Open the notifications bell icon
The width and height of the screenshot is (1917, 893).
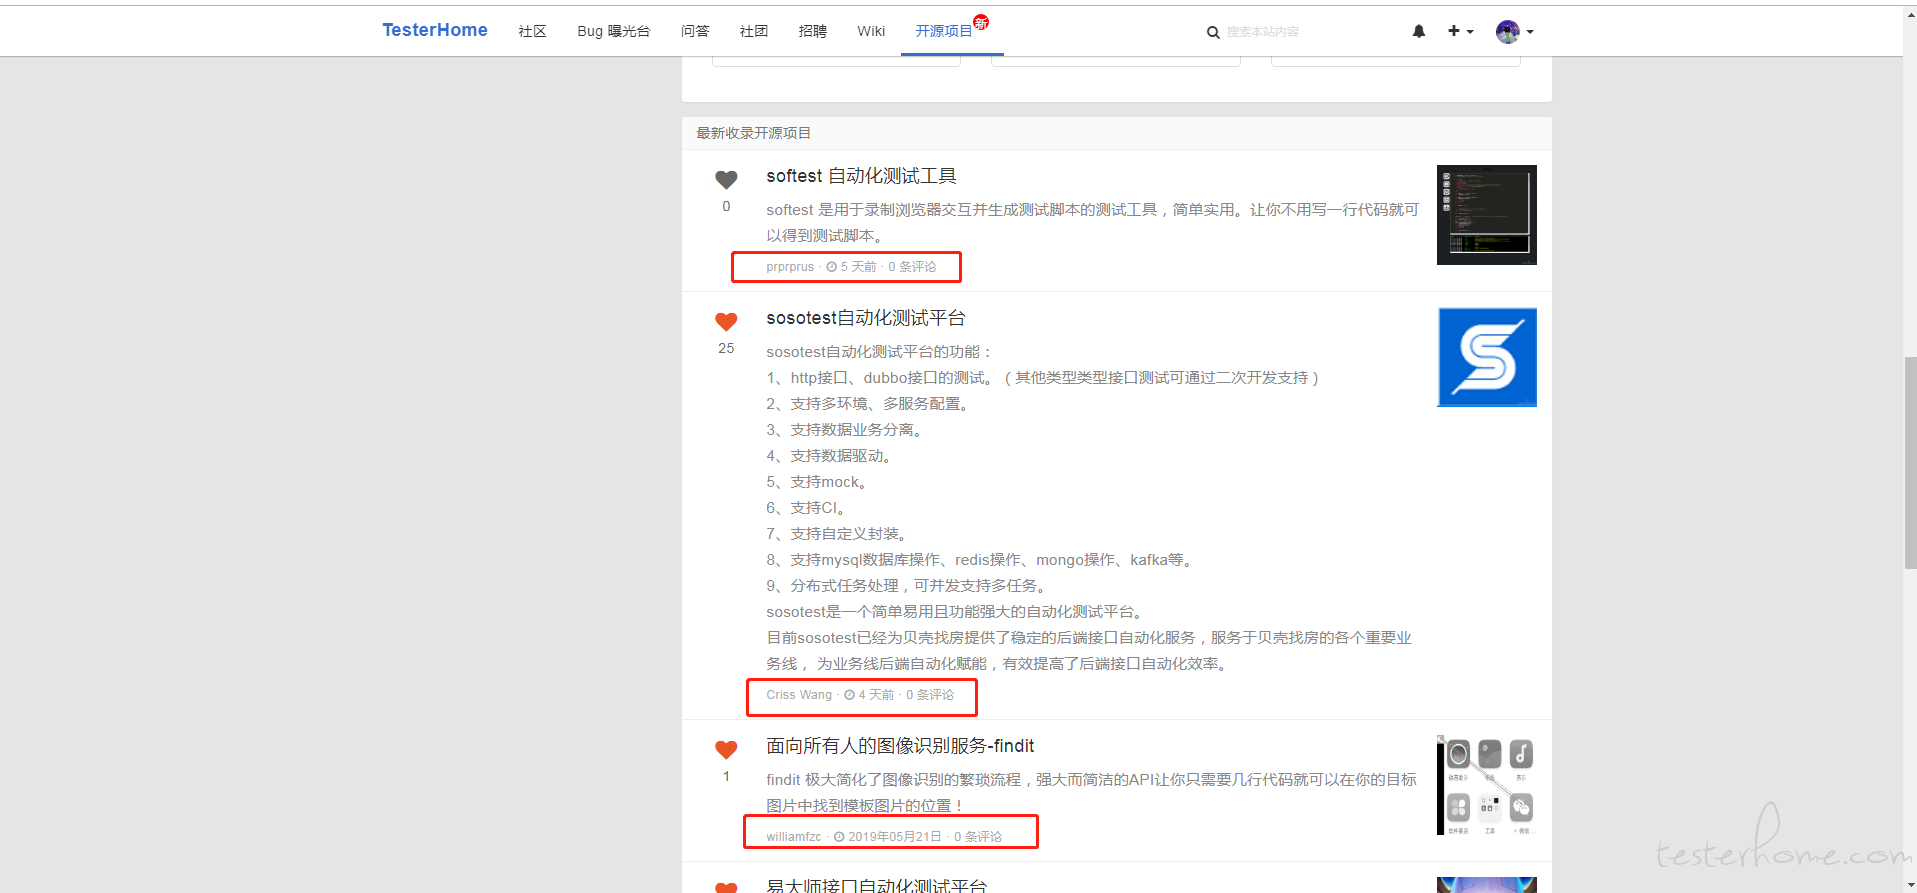(x=1418, y=31)
